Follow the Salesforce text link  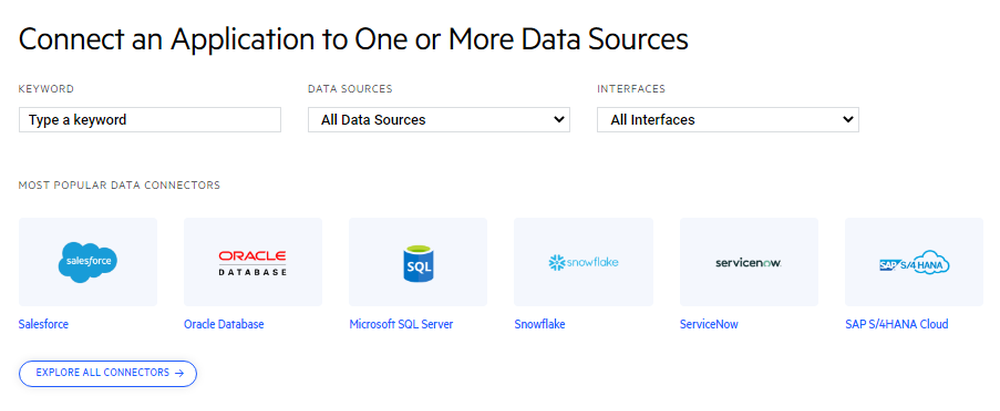[43, 324]
